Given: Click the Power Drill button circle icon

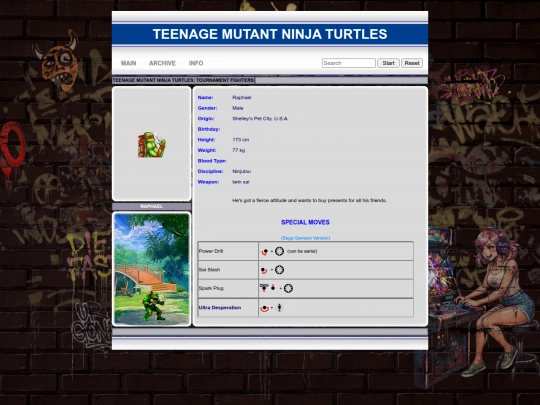Looking at the screenshot, I should pyautogui.click(x=279, y=251).
